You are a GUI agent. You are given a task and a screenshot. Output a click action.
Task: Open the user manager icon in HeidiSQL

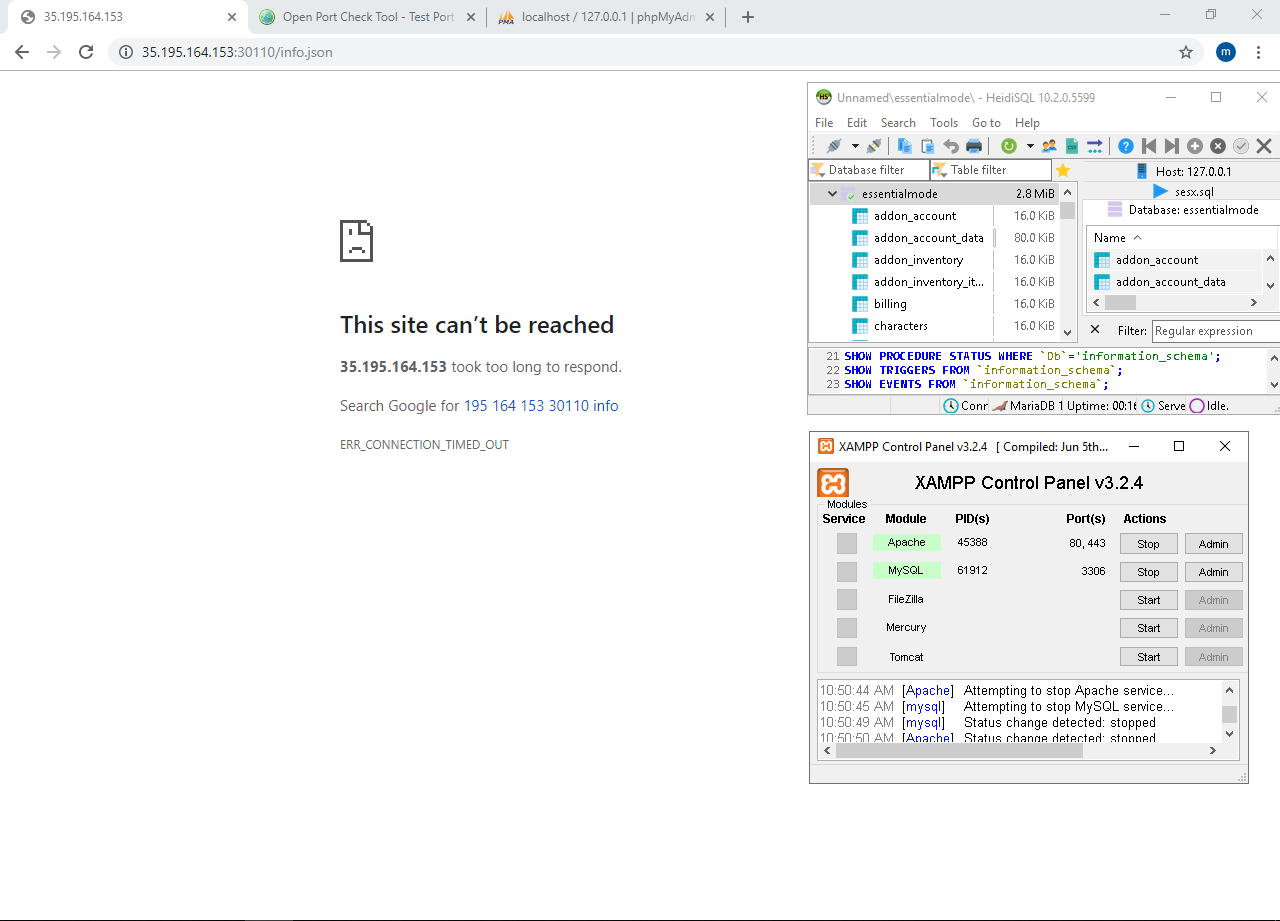pos(1049,146)
